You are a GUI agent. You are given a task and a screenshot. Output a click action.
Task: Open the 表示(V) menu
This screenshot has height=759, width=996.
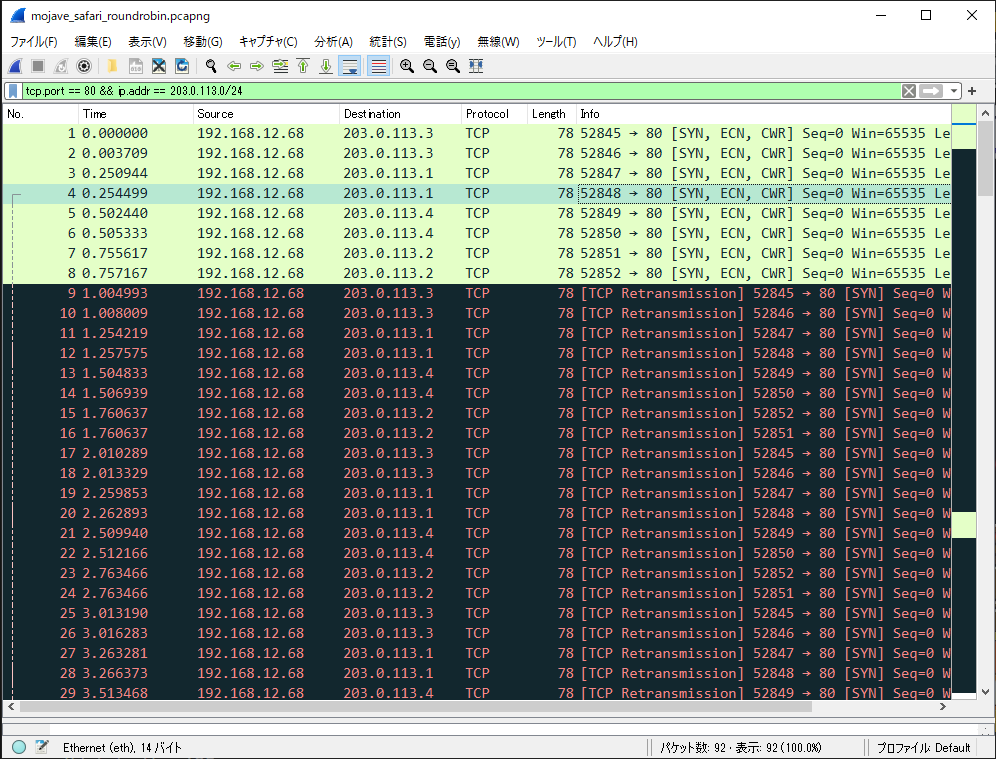click(147, 42)
